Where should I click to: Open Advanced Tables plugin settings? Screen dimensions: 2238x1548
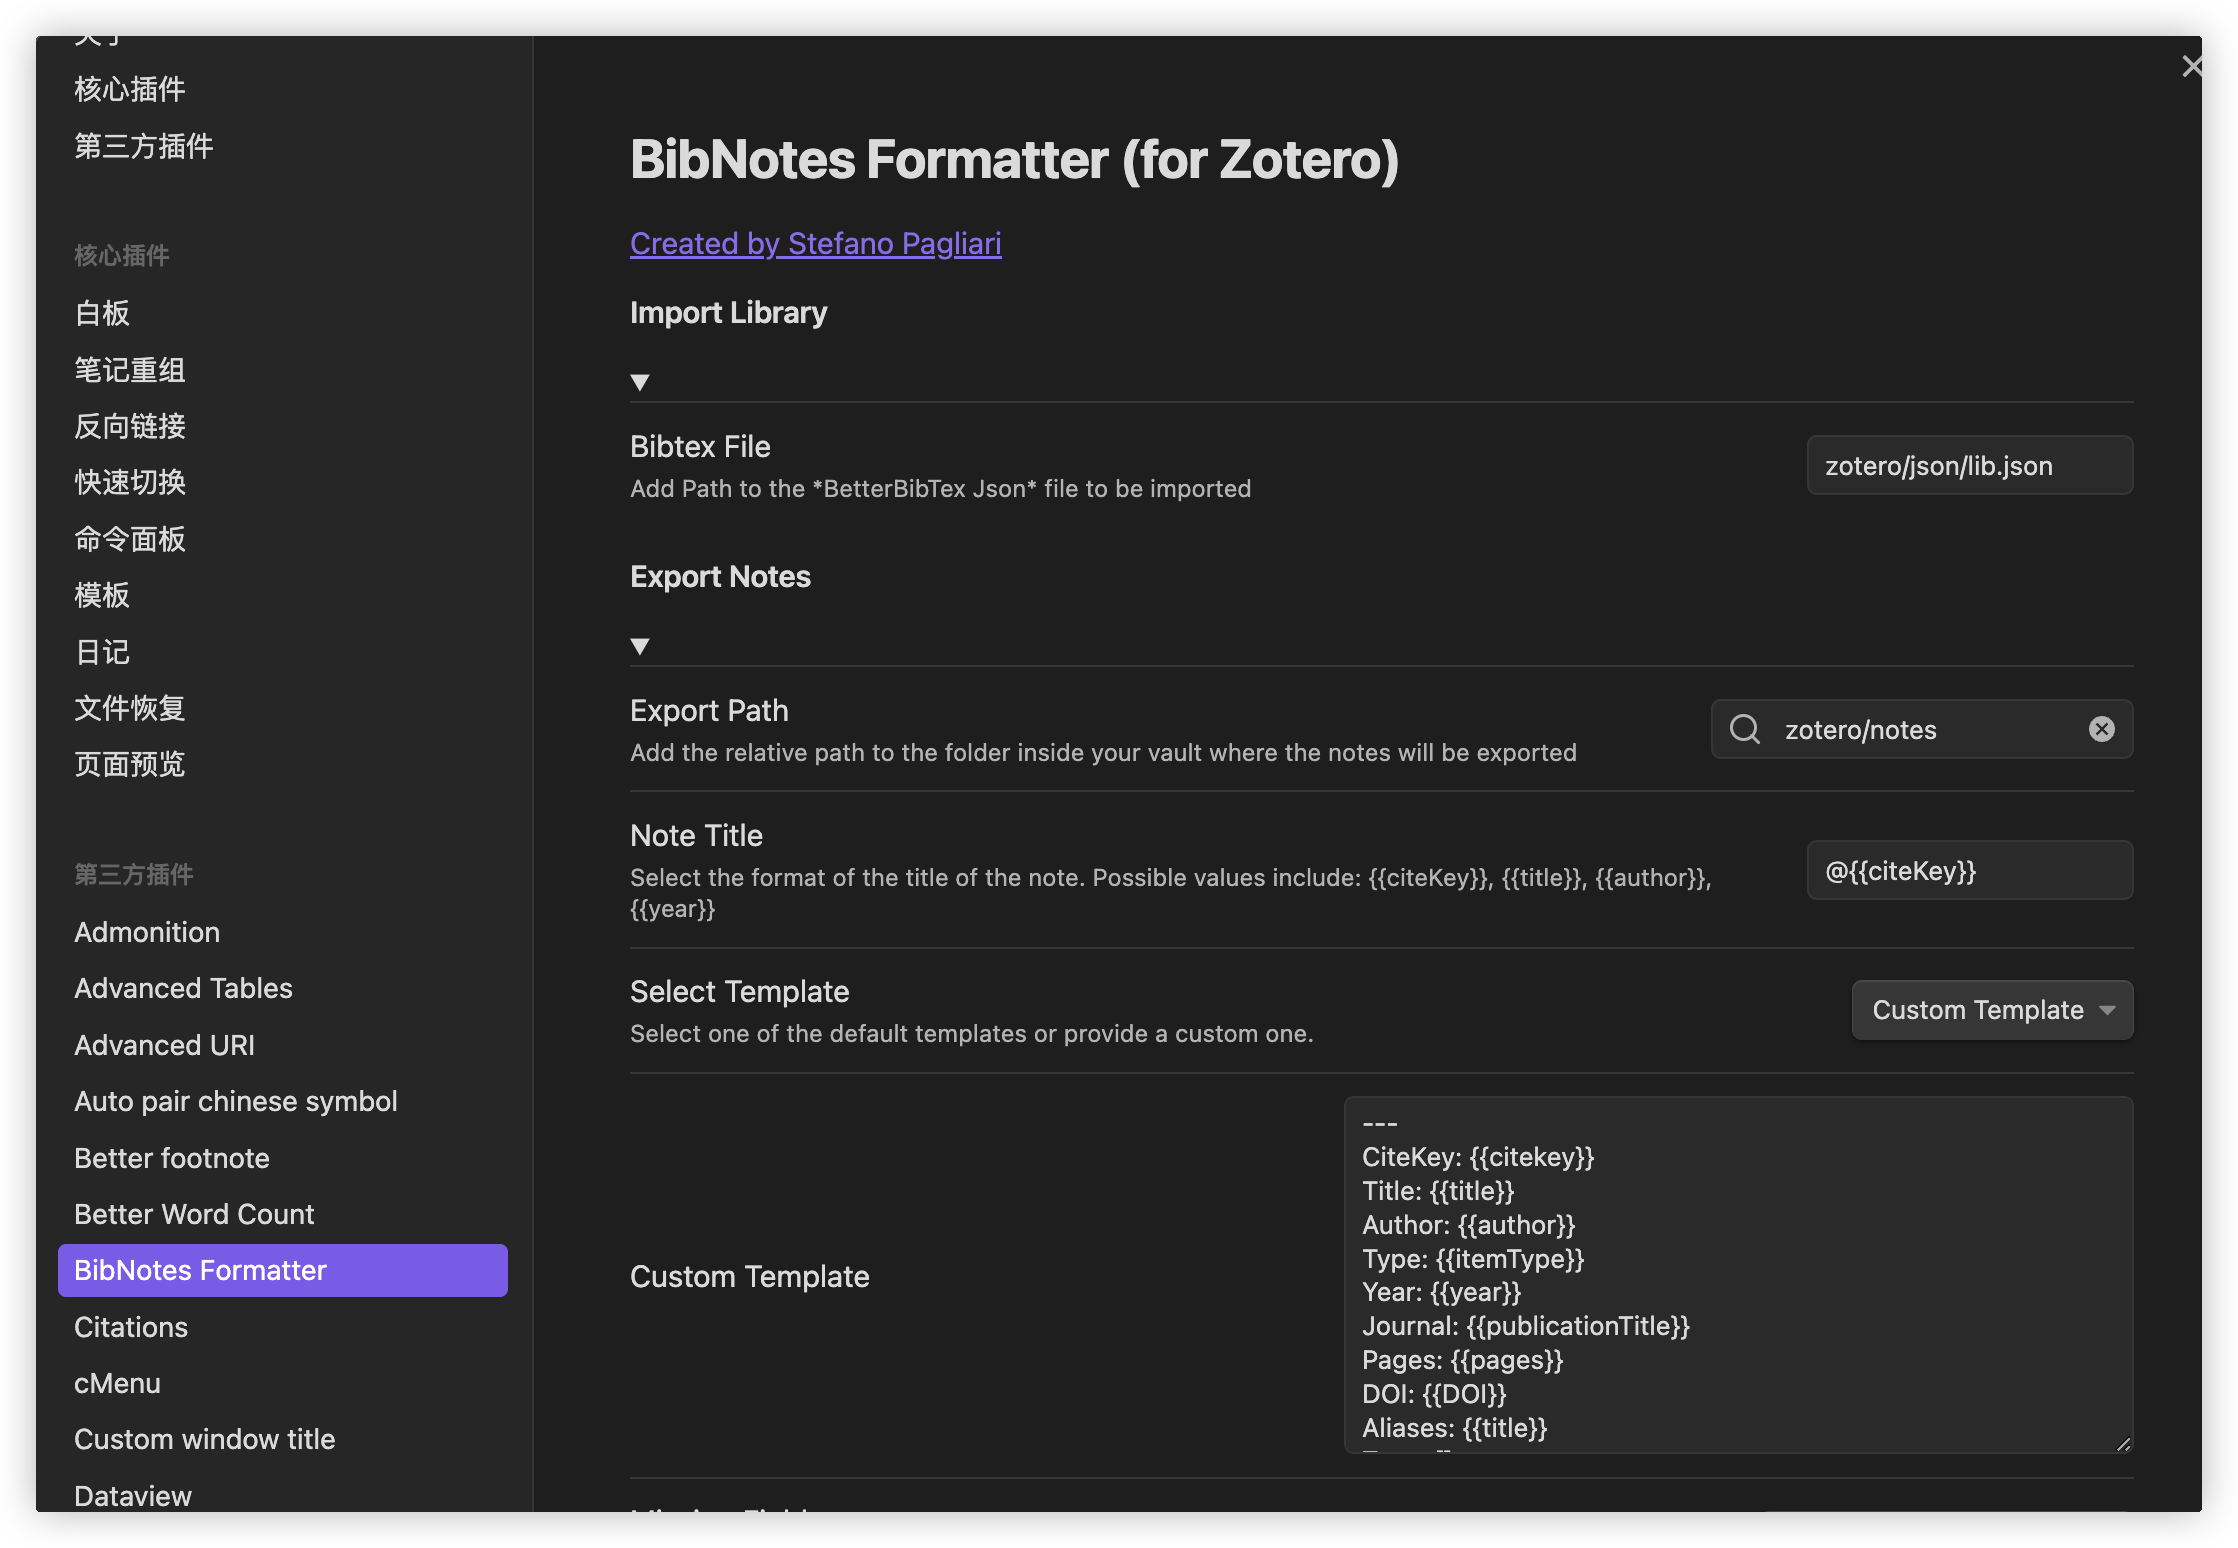[x=183, y=988]
